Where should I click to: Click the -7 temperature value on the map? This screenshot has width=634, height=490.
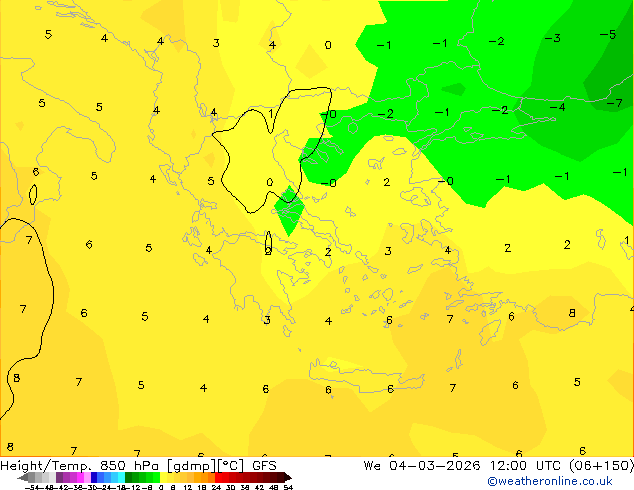click(x=614, y=103)
